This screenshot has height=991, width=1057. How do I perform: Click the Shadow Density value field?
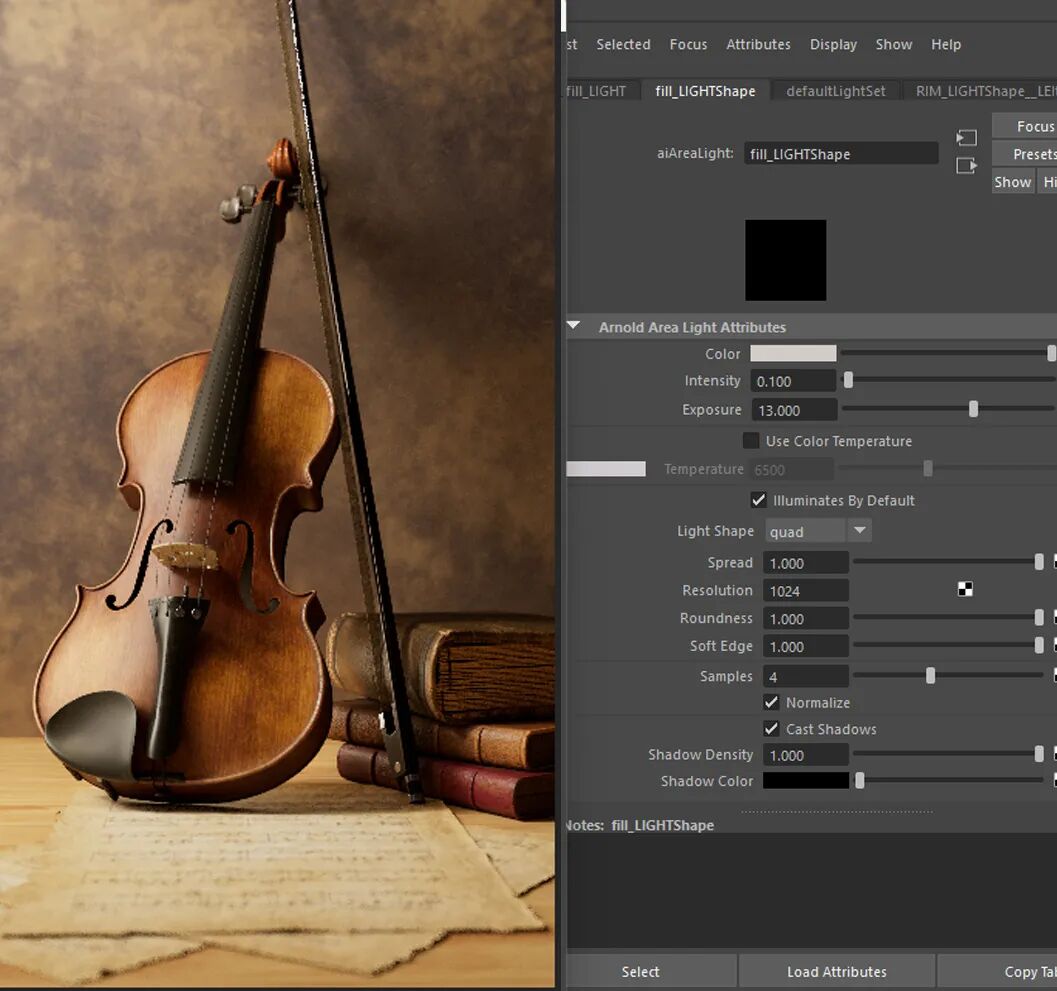click(805, 755)
